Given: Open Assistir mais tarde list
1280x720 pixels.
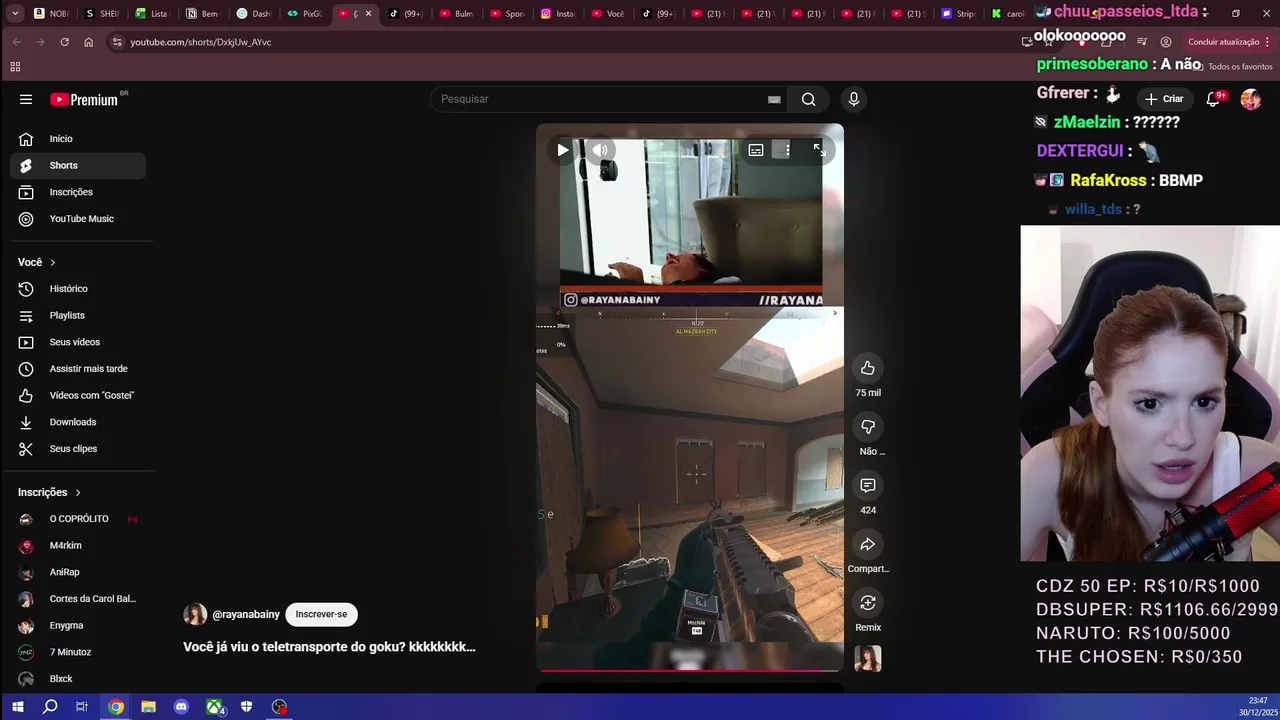Looking at the screenshot, I should point(78,369).
